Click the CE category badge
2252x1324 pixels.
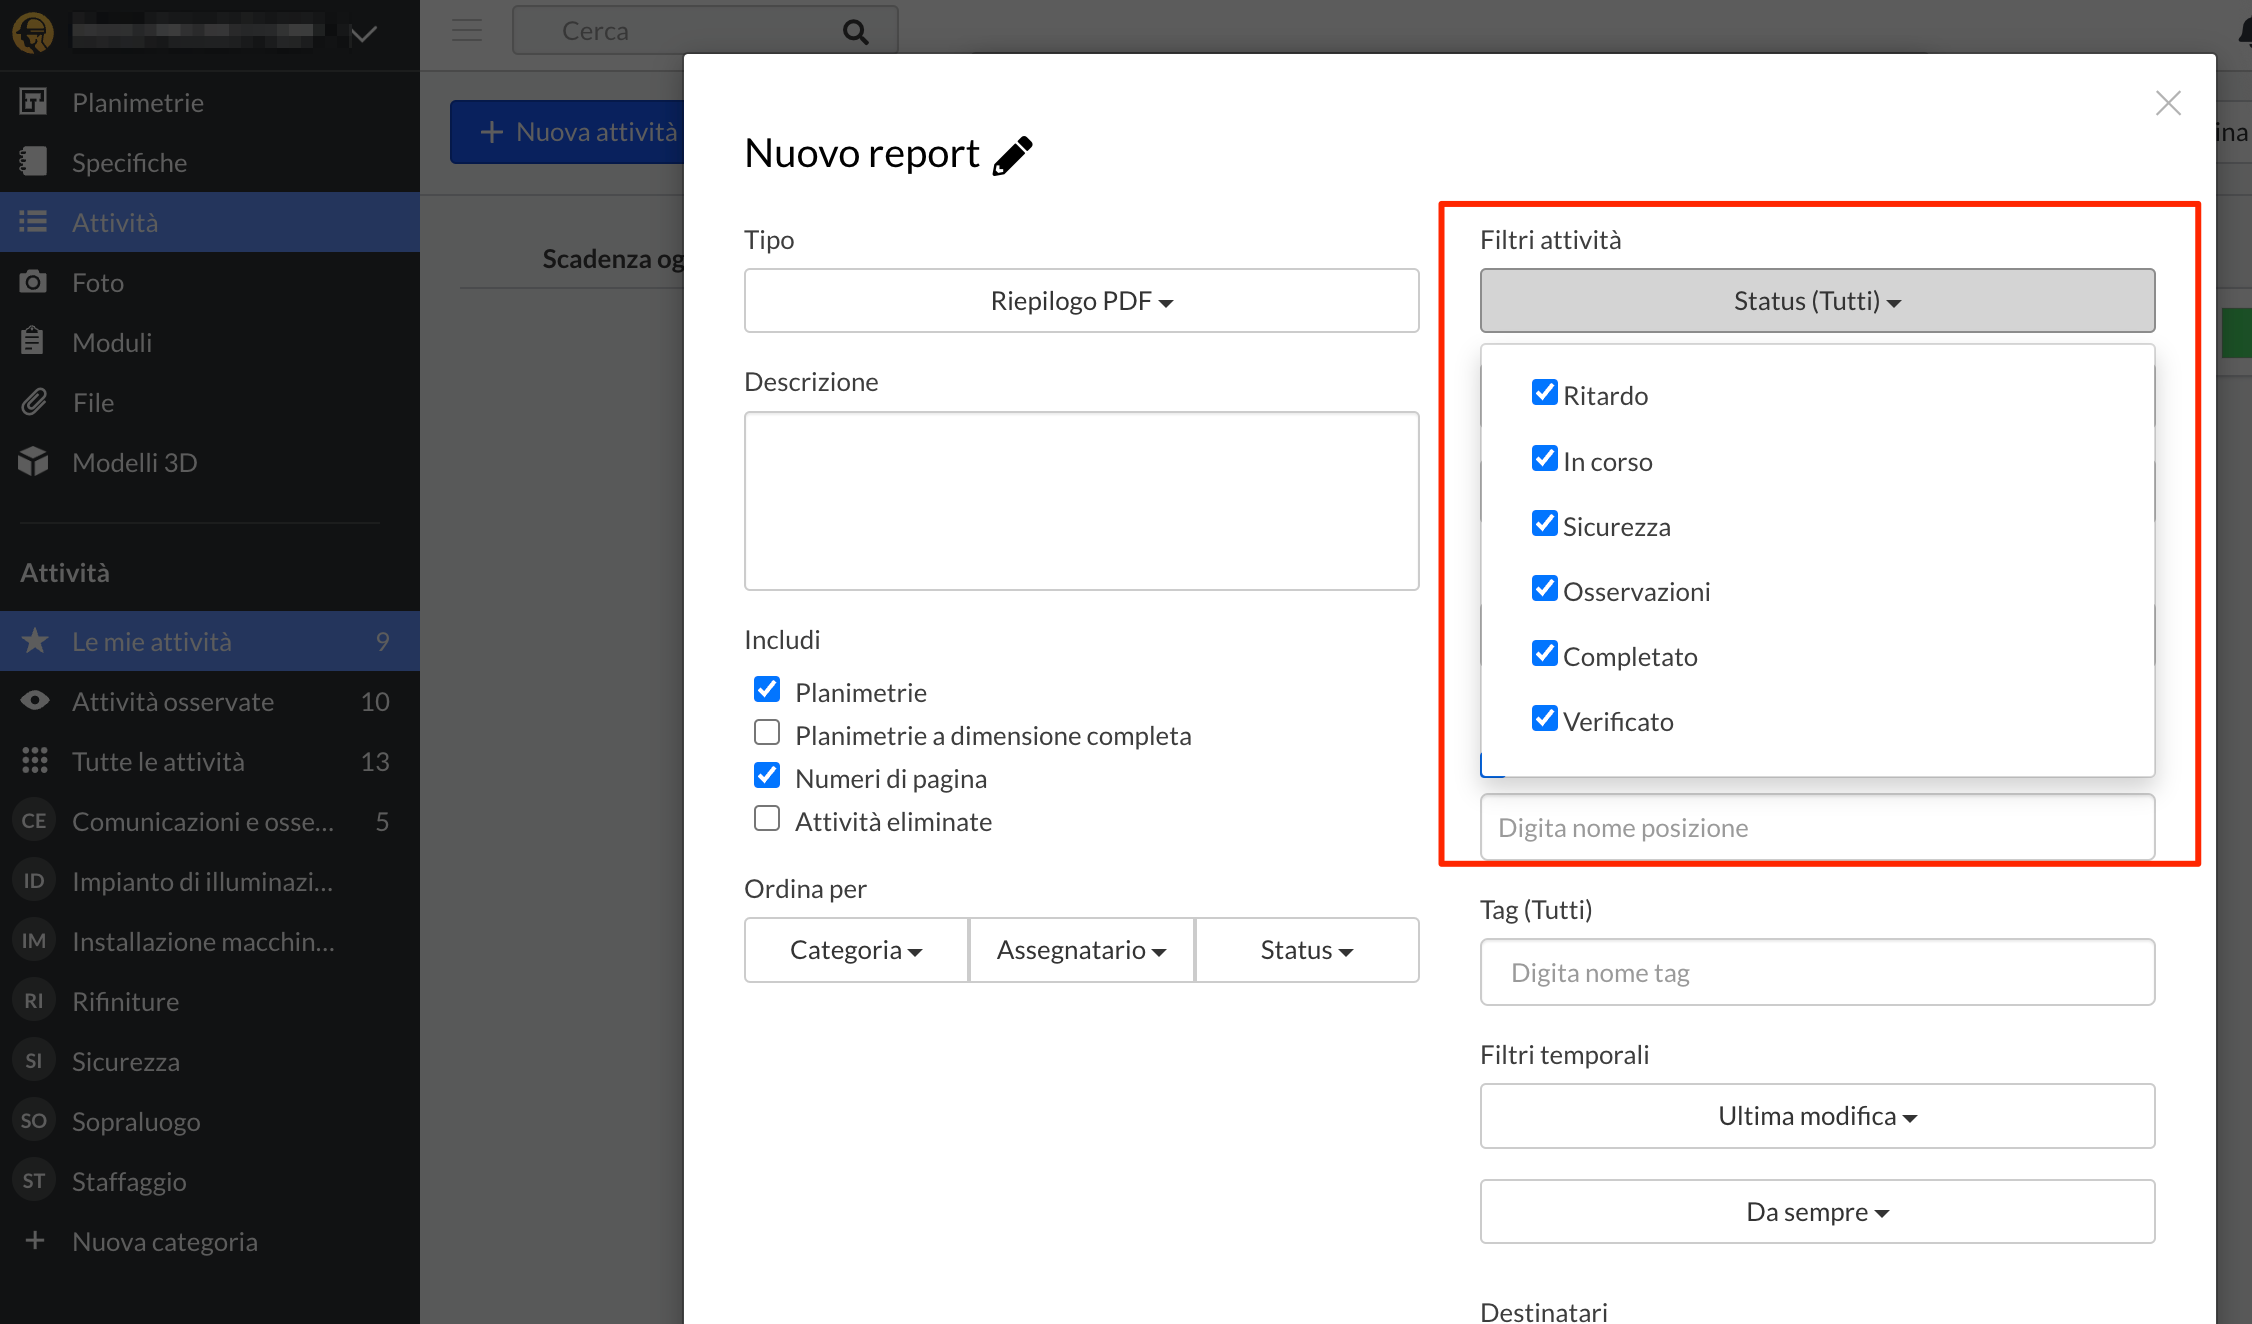pyautogui.click(x=34, y=821)
